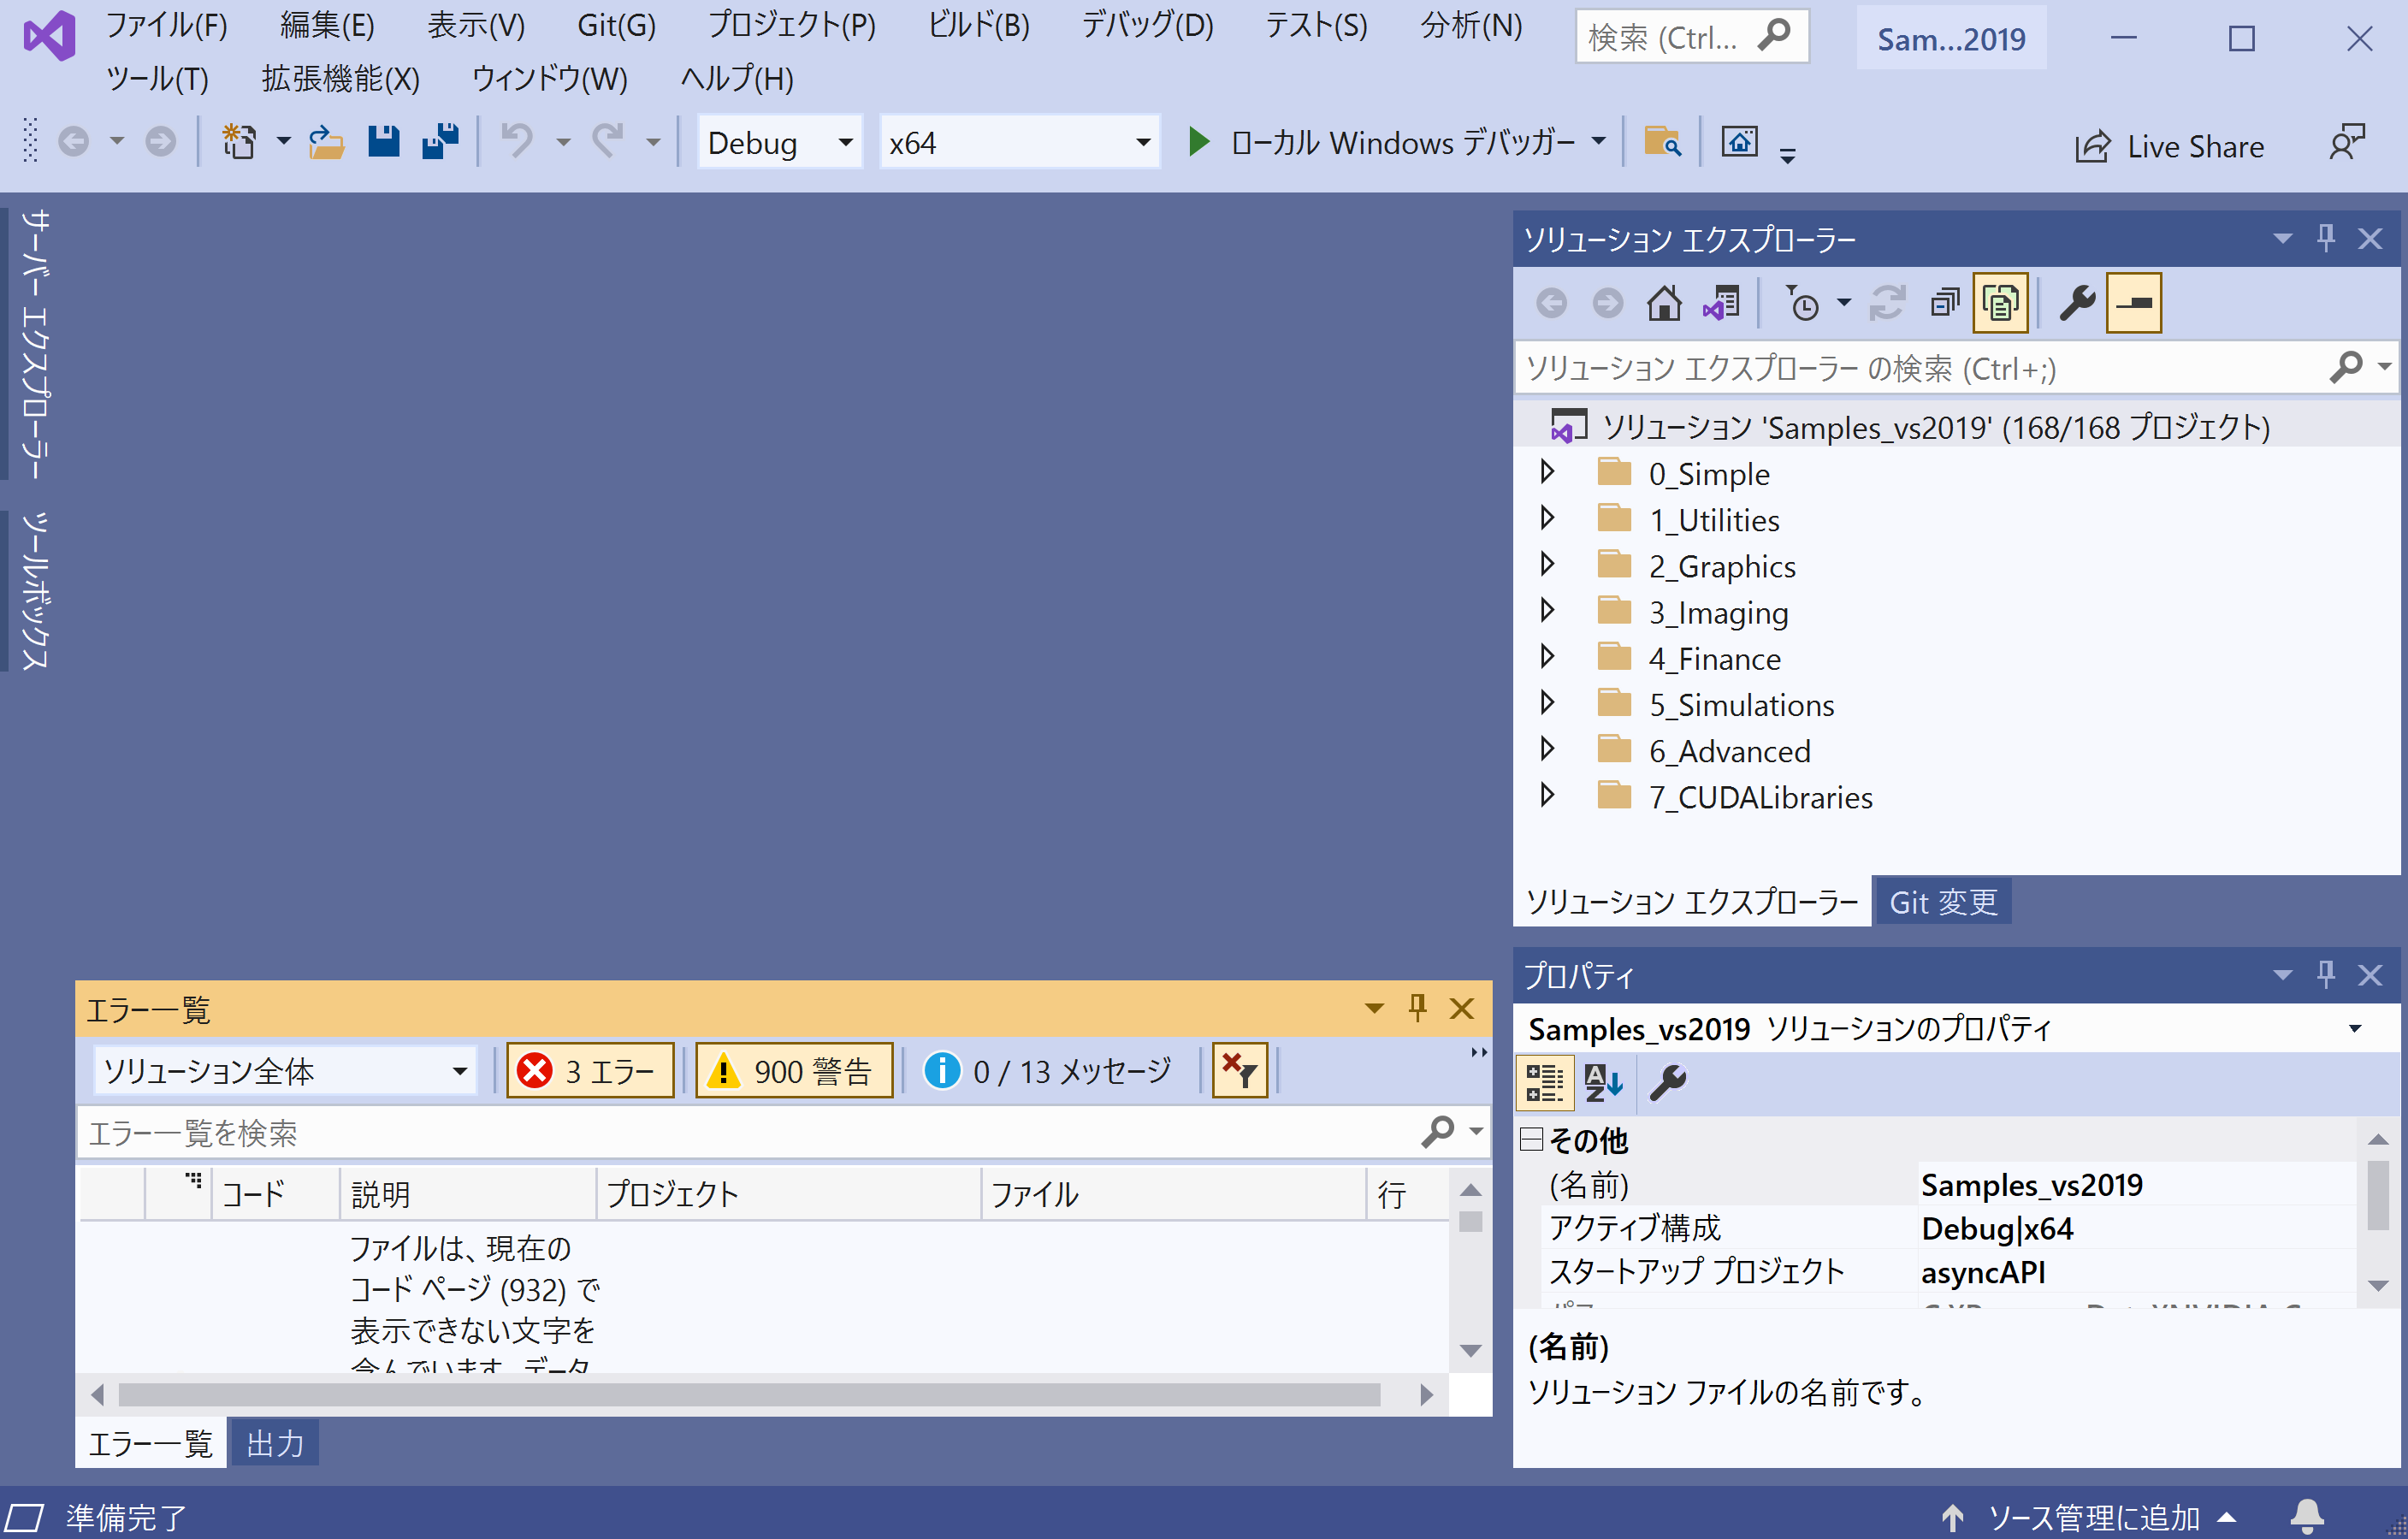2408x1539 pixels.
Task: Expand the 5_Simulations folder
Action: click(x=1547, y=703)
